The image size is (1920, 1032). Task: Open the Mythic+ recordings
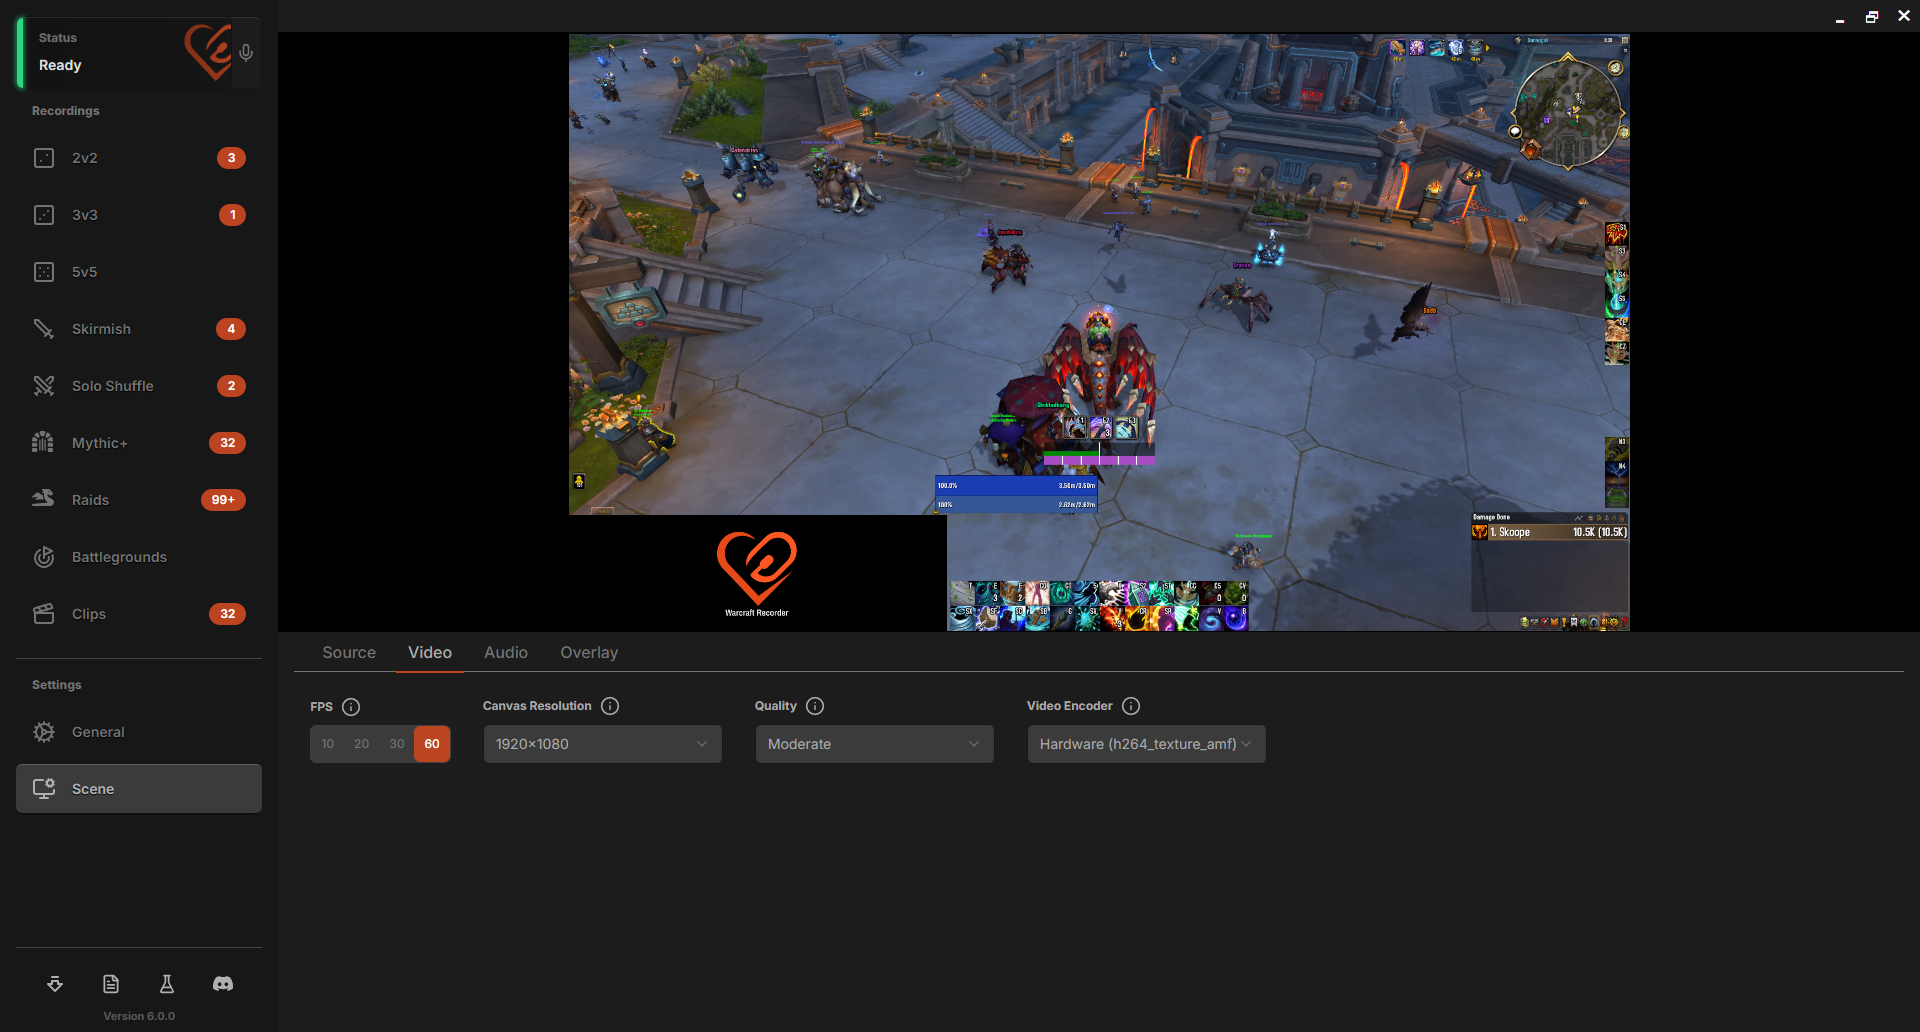coord(139,443)
